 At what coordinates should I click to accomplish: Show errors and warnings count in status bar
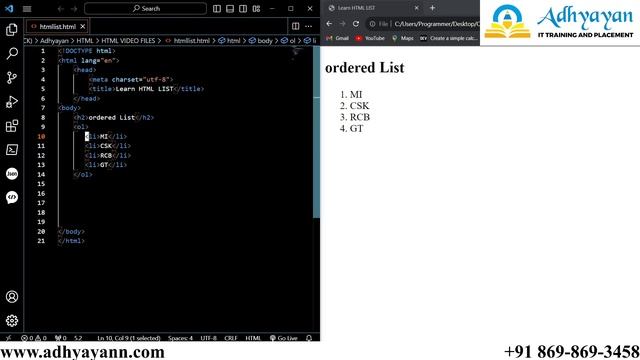pyautogui.click(x=34, y=338)
